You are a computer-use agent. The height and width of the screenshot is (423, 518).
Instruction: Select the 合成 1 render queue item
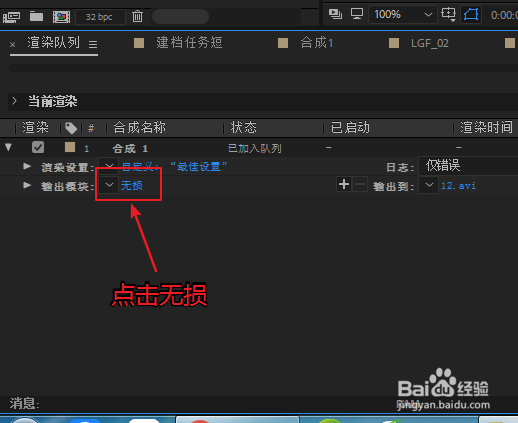[130, 148]
